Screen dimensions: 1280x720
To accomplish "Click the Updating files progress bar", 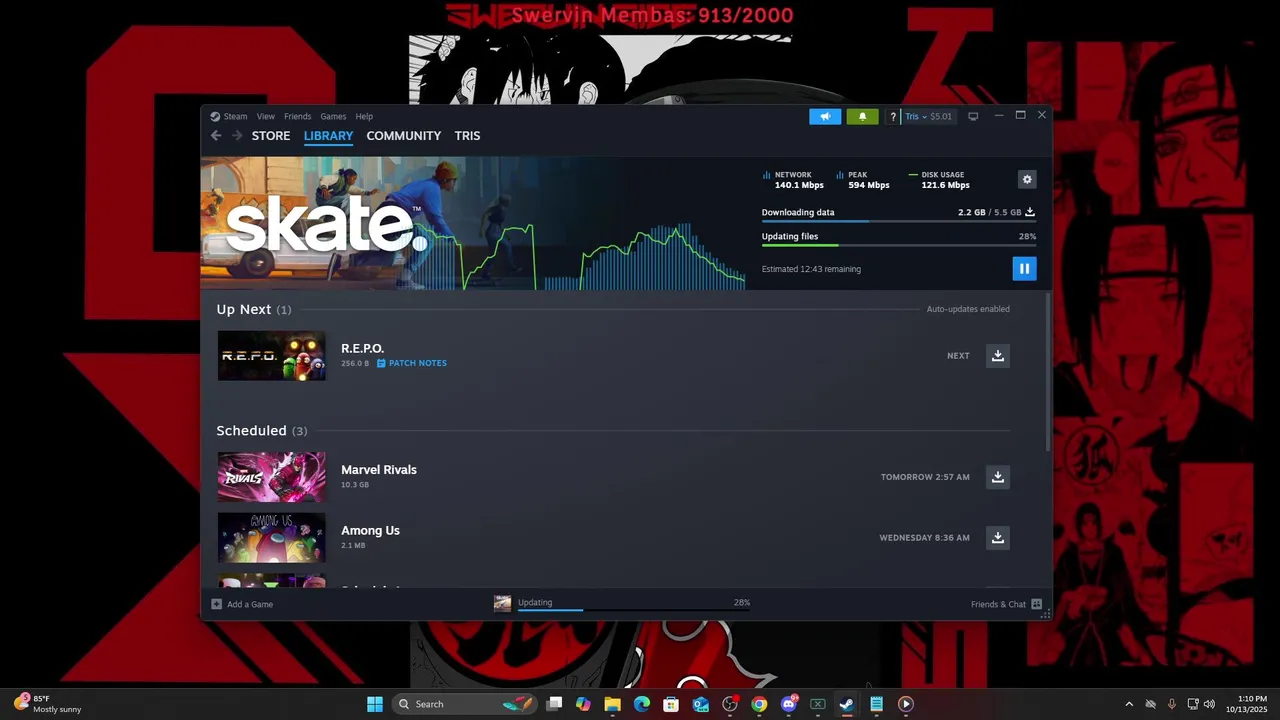I will pyautogui.click(x=898, y=245).
